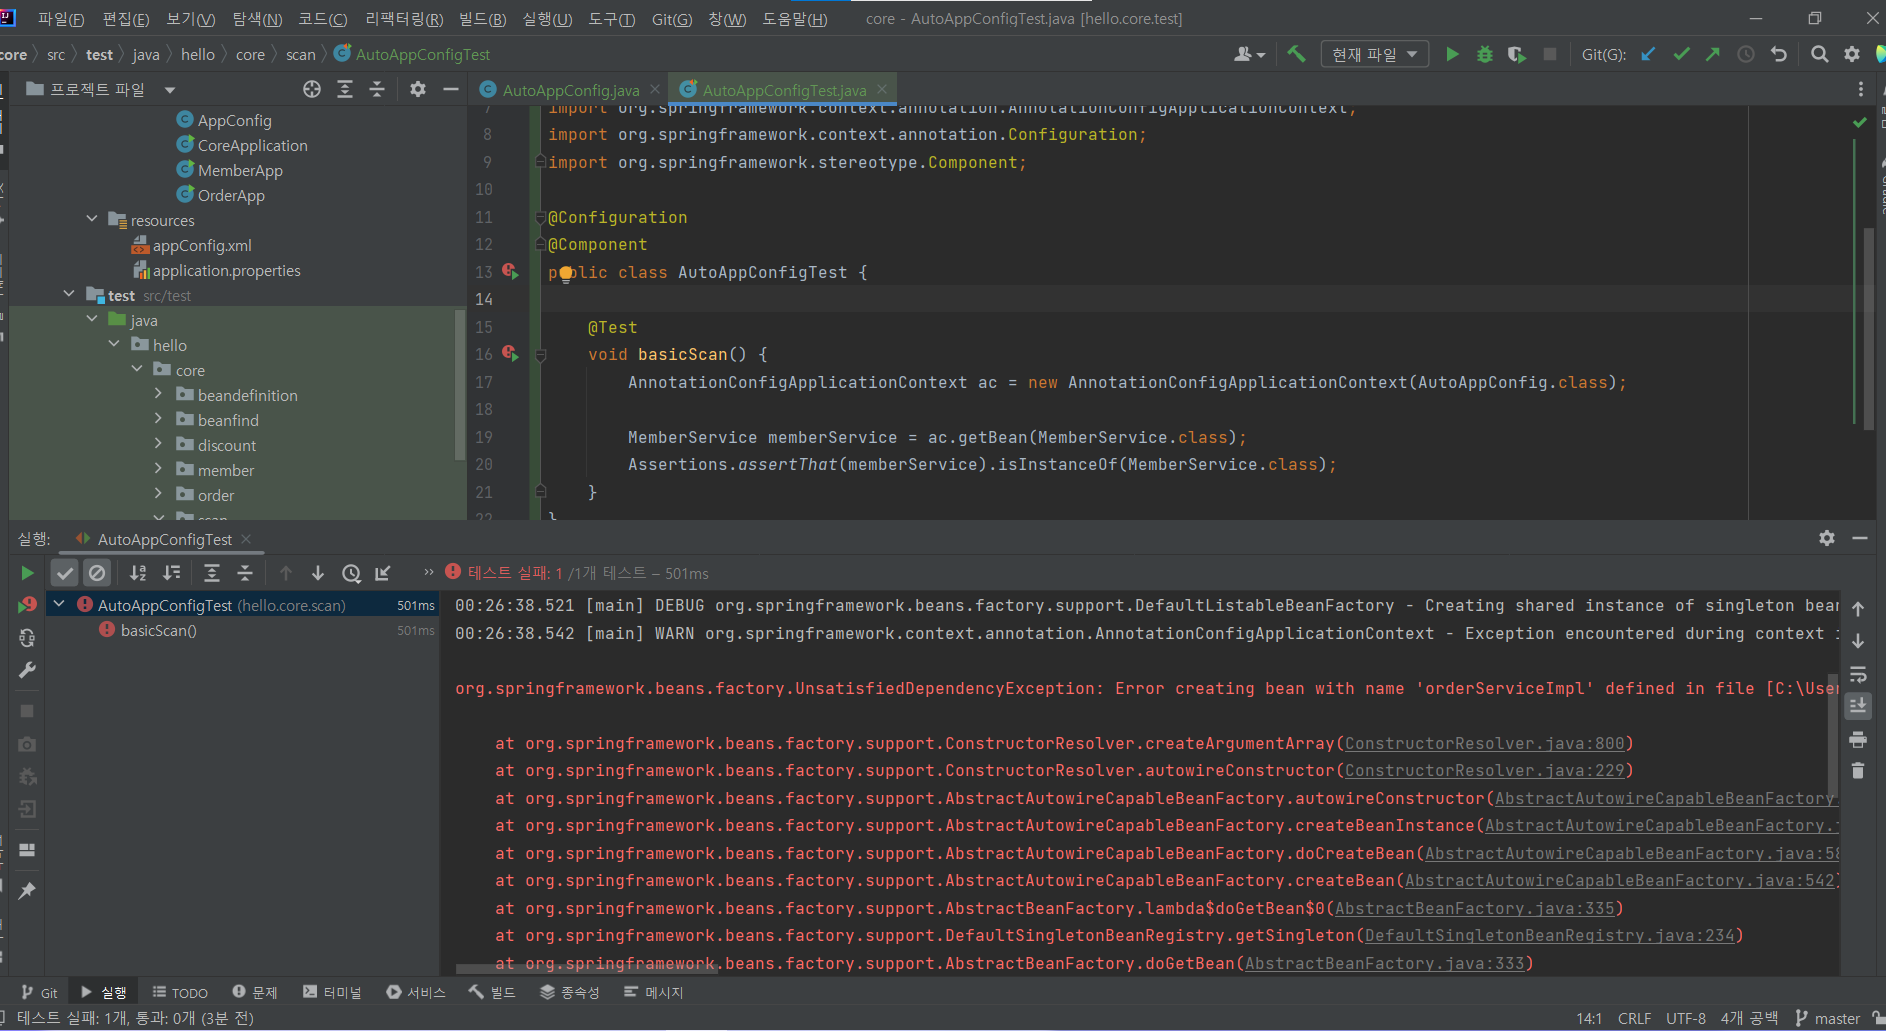The image size is (1886, 1031).
Task: Expand the beandefinition folder
Action: [158, 395]
